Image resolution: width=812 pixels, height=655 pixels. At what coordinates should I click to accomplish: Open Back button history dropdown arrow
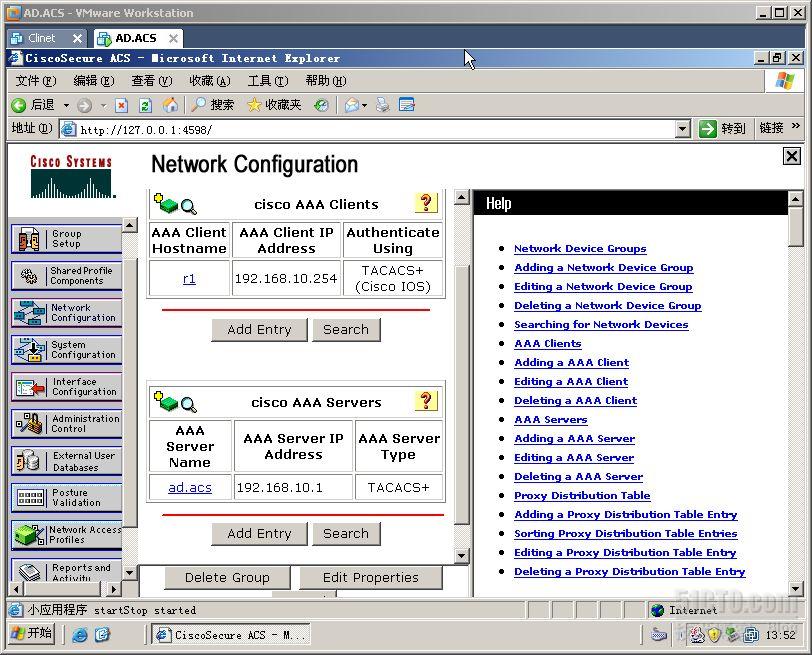66,106
